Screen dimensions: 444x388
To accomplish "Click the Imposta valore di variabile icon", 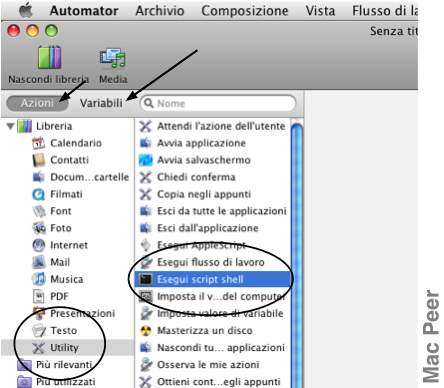I will pos(146,313).
